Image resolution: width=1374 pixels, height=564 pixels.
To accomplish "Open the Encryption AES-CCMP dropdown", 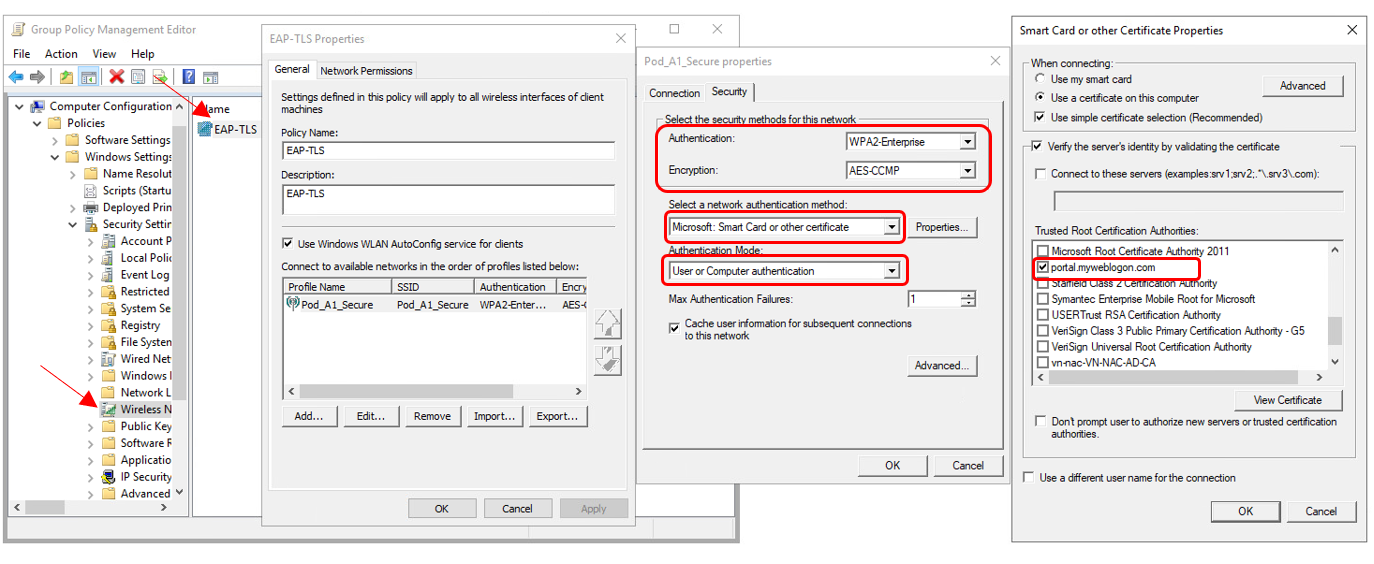I will pyautogui.click(x=967, y=171).
